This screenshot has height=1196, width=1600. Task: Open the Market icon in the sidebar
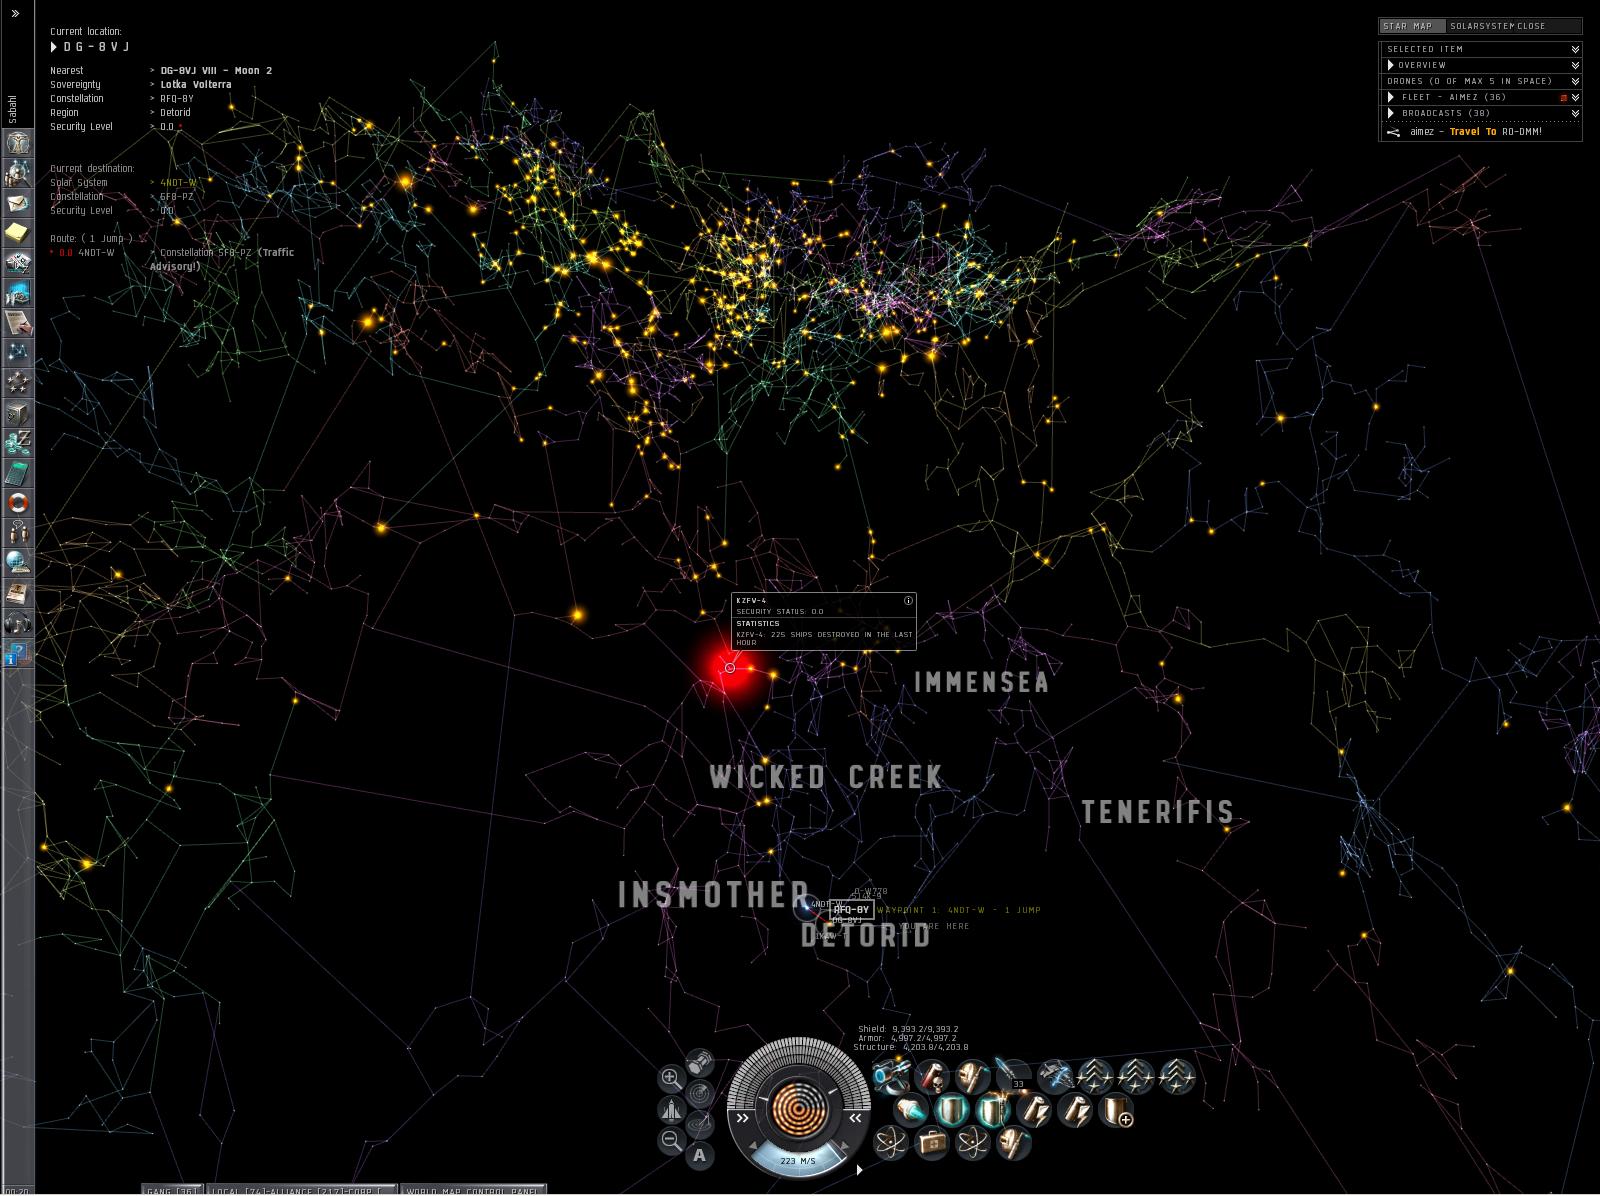click(18, 293)
